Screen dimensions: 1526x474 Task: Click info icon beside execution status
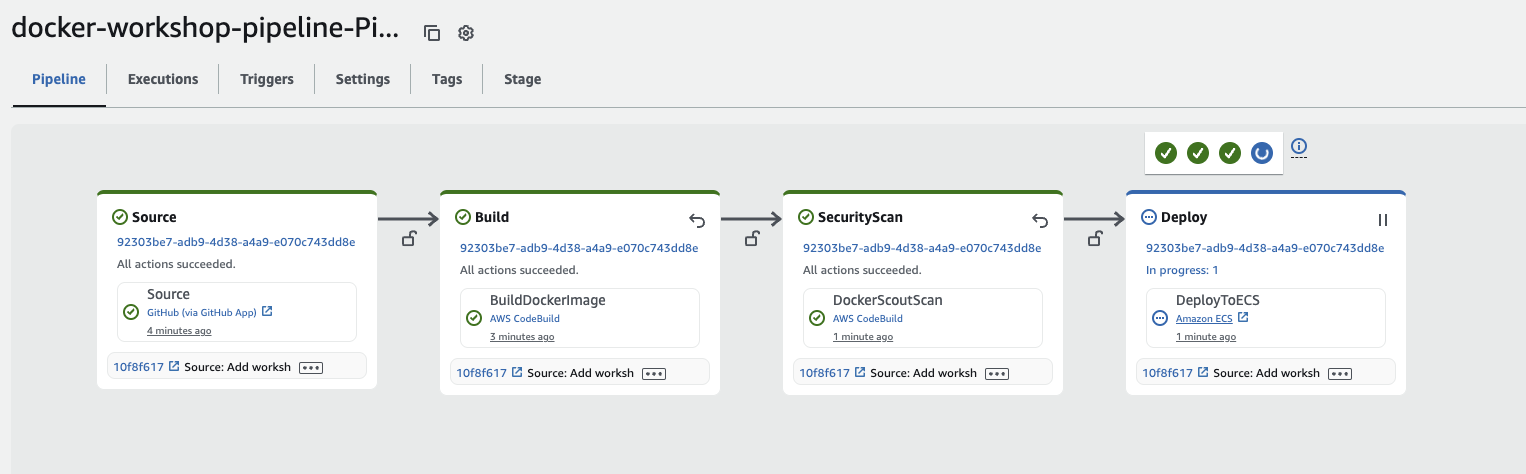[1299, 147]
